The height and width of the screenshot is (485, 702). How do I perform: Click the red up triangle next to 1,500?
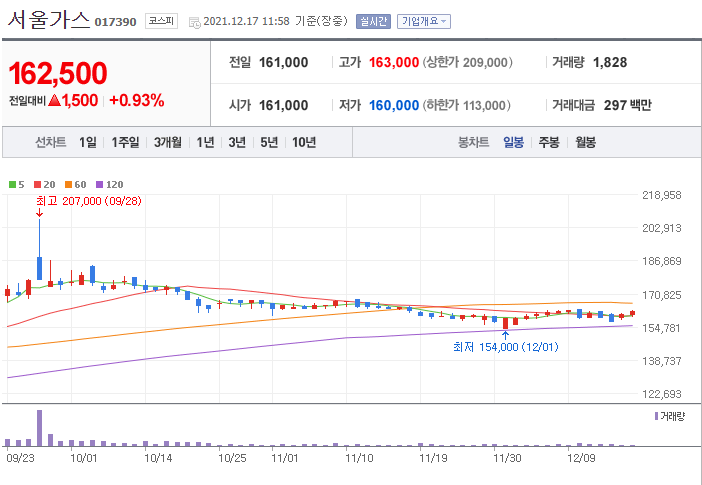coord(54,100)
